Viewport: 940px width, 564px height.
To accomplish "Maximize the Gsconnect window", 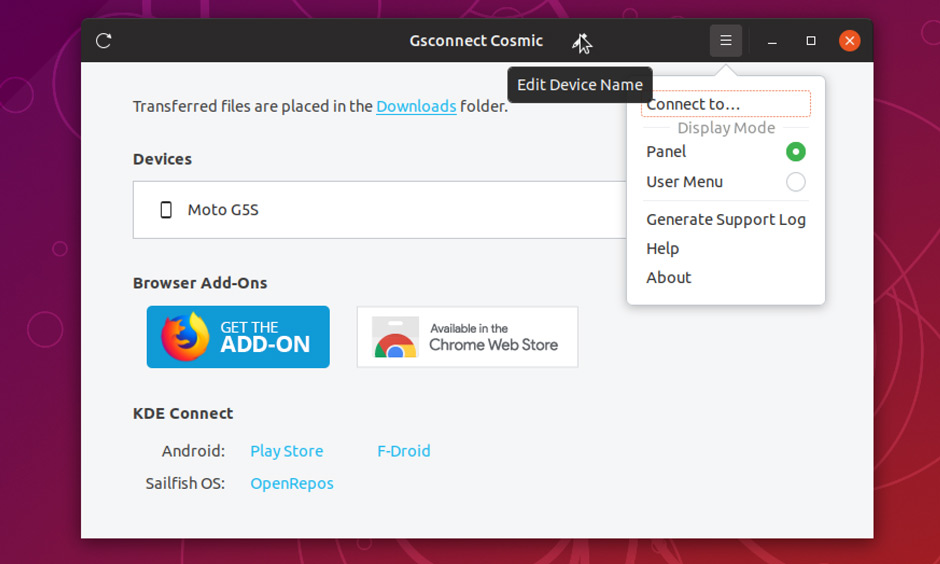I will pyautogui.click(x=811, y=41).
